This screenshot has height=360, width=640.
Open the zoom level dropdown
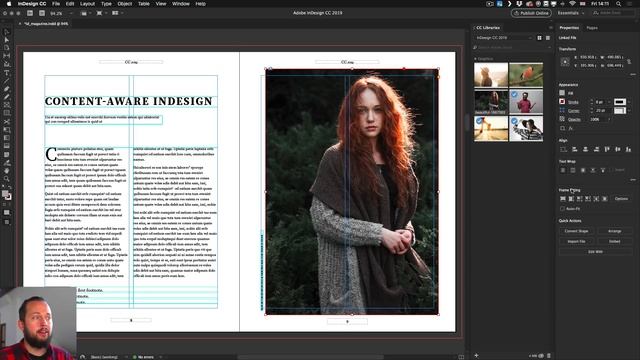click(71, 13)
